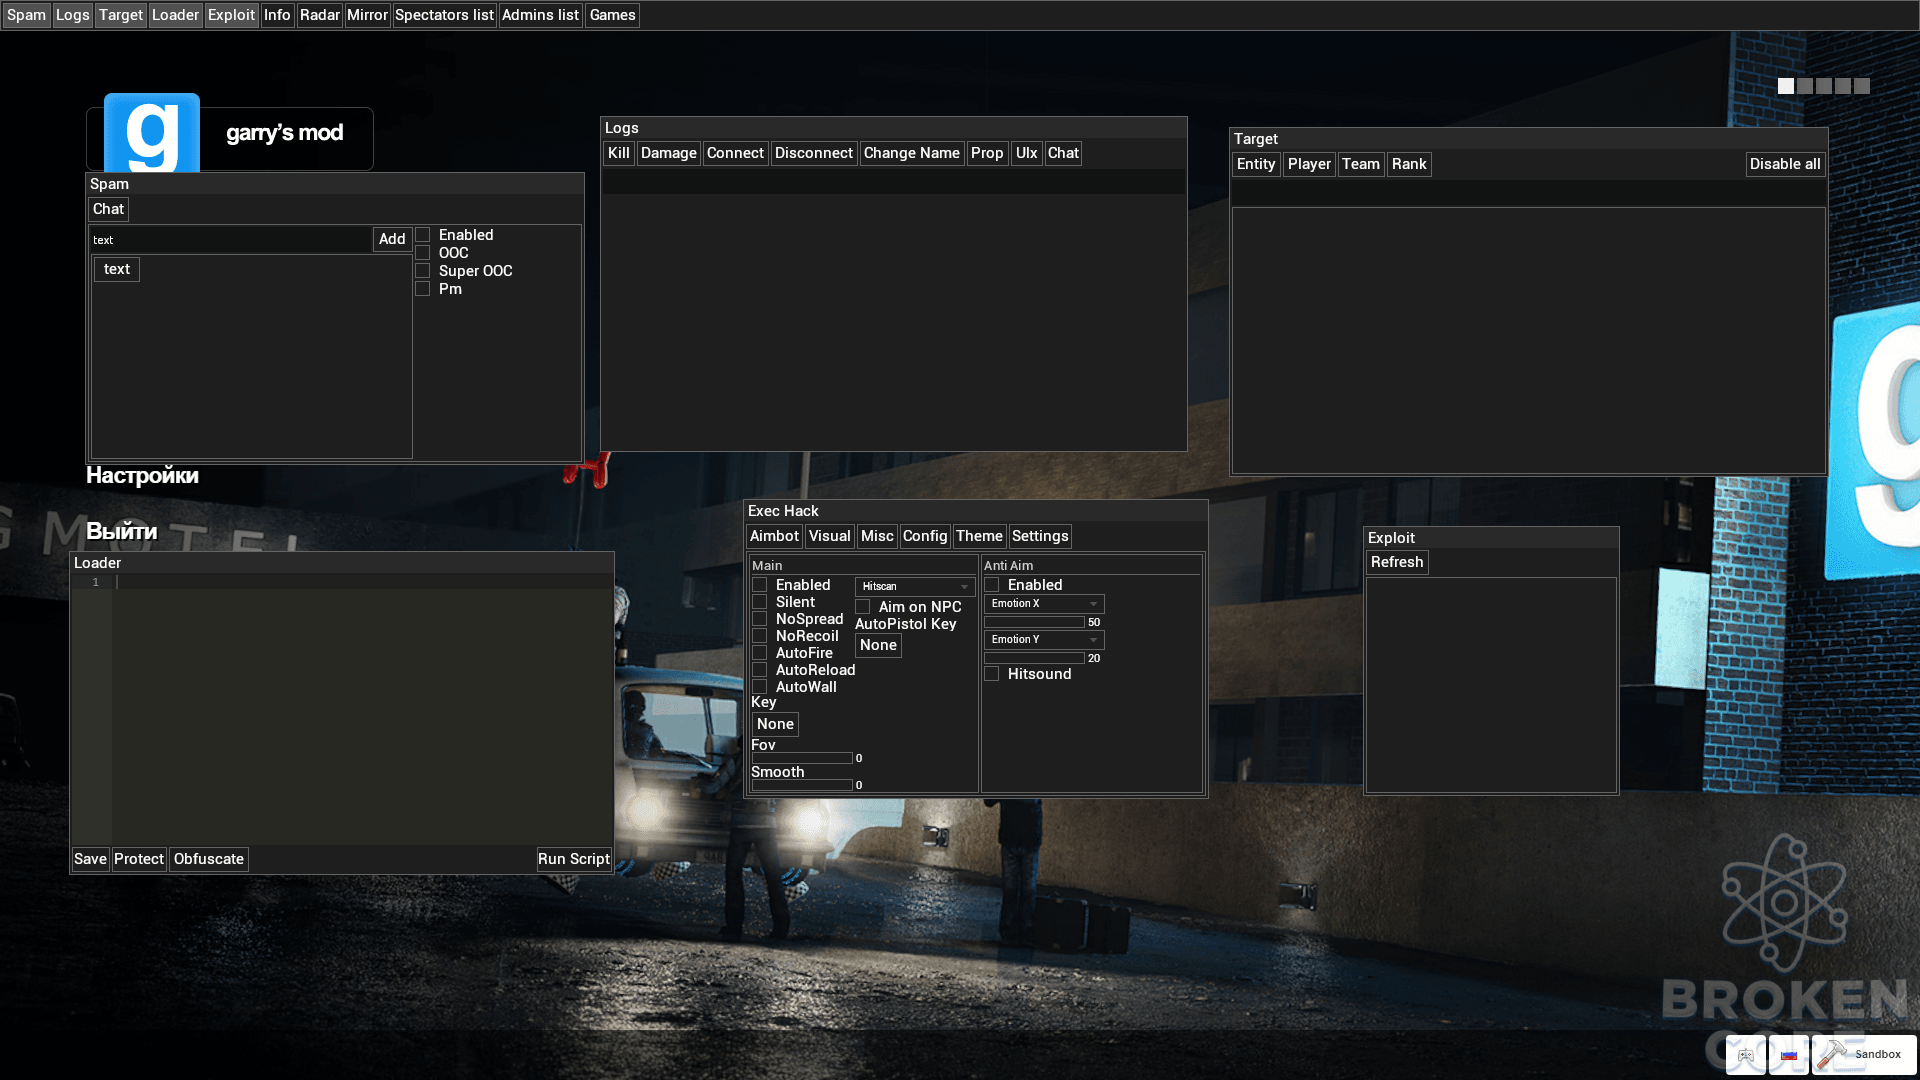Enable the Spam 'Enabled' checkbox

423,235
